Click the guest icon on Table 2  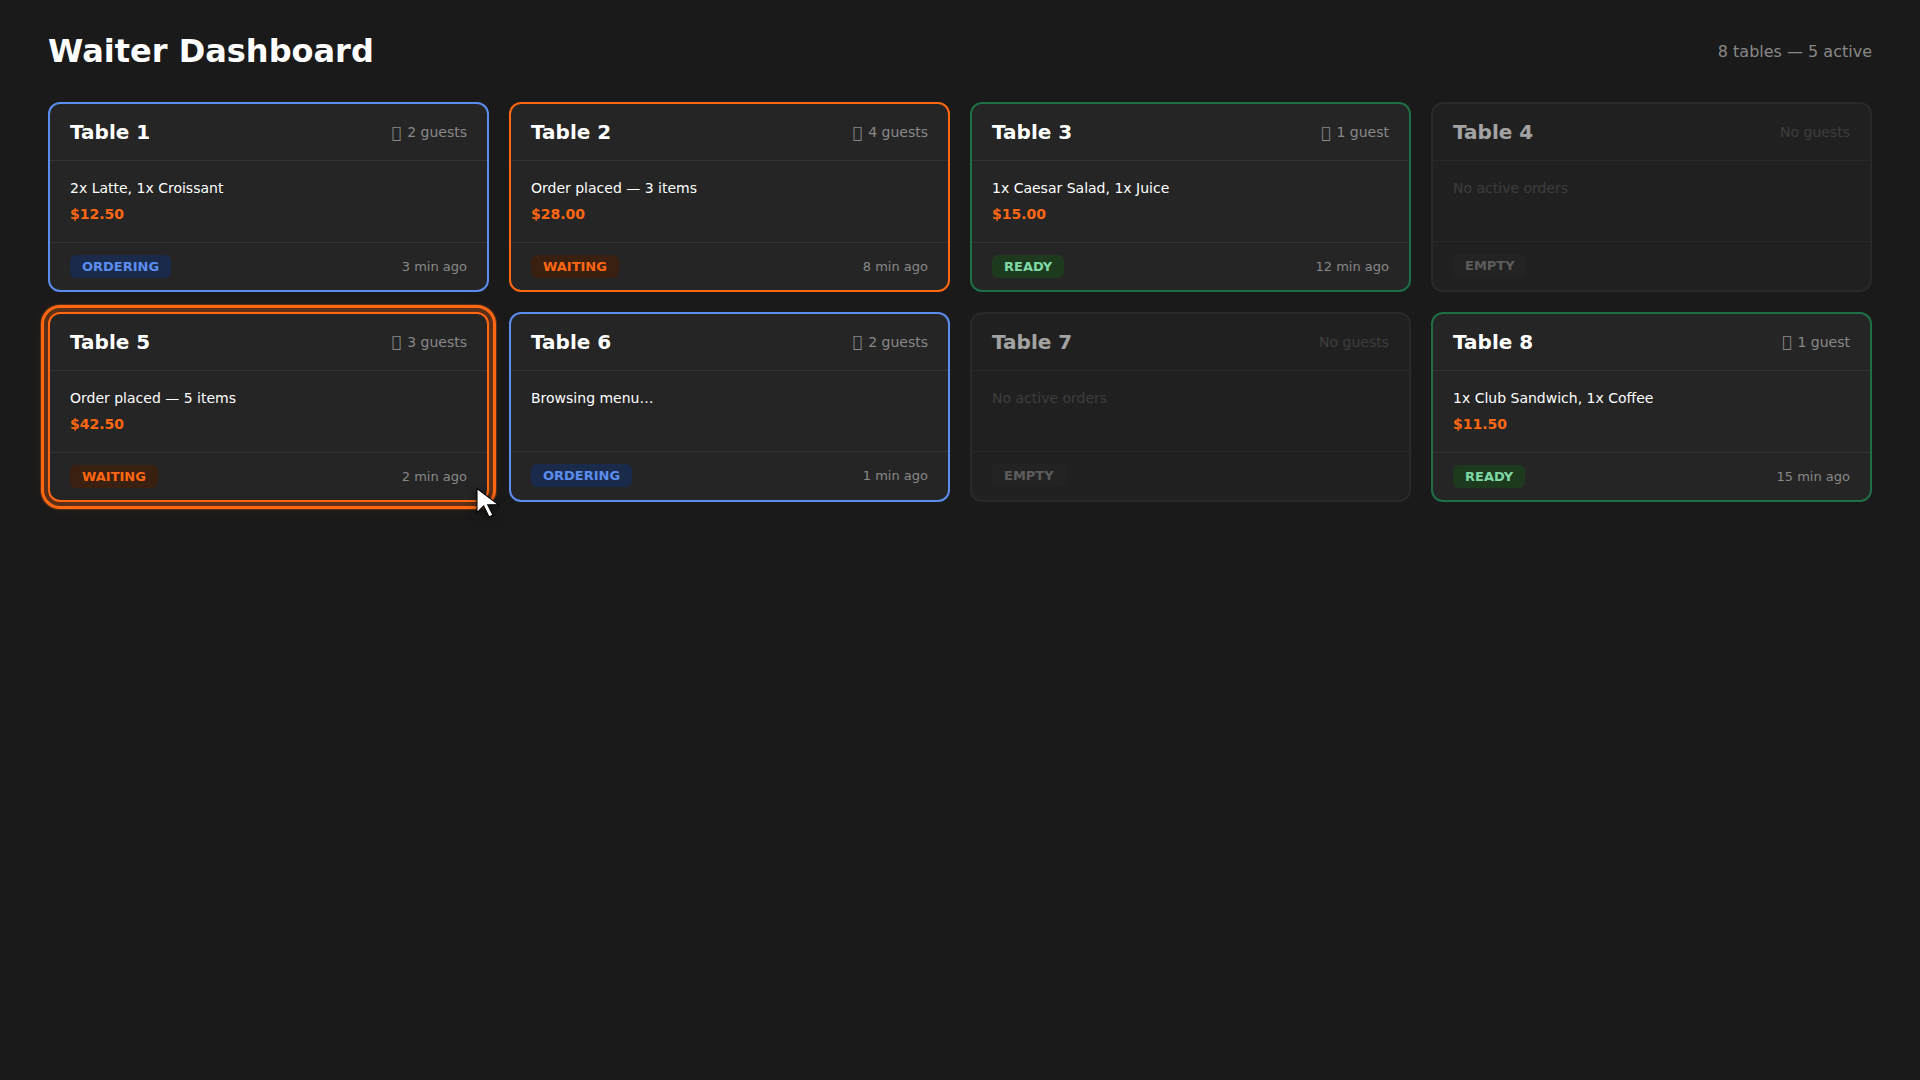point(858,133)
